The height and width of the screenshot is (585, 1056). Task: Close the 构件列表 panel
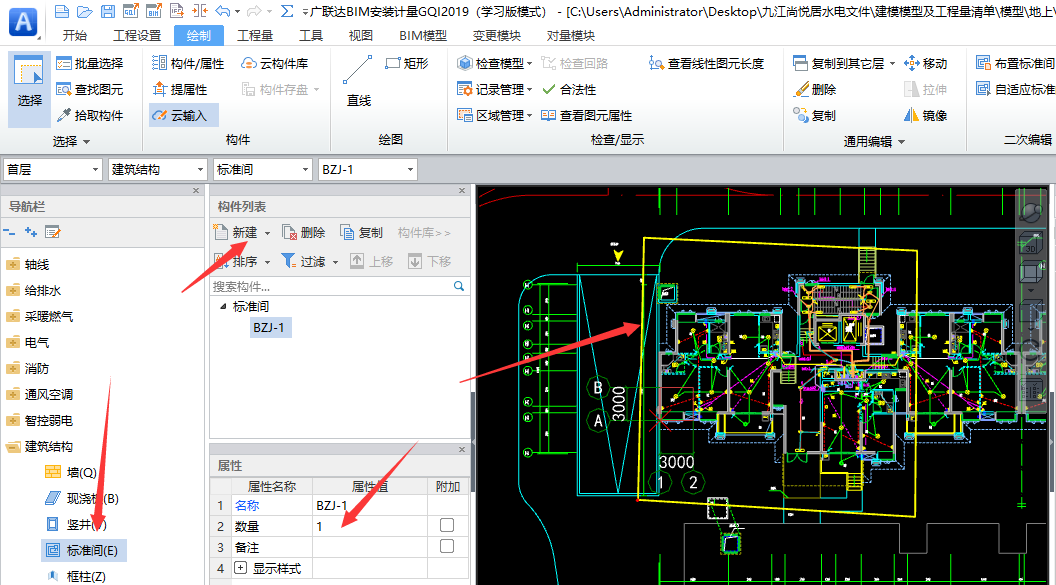pyautogui.click(x=462, y=191)
